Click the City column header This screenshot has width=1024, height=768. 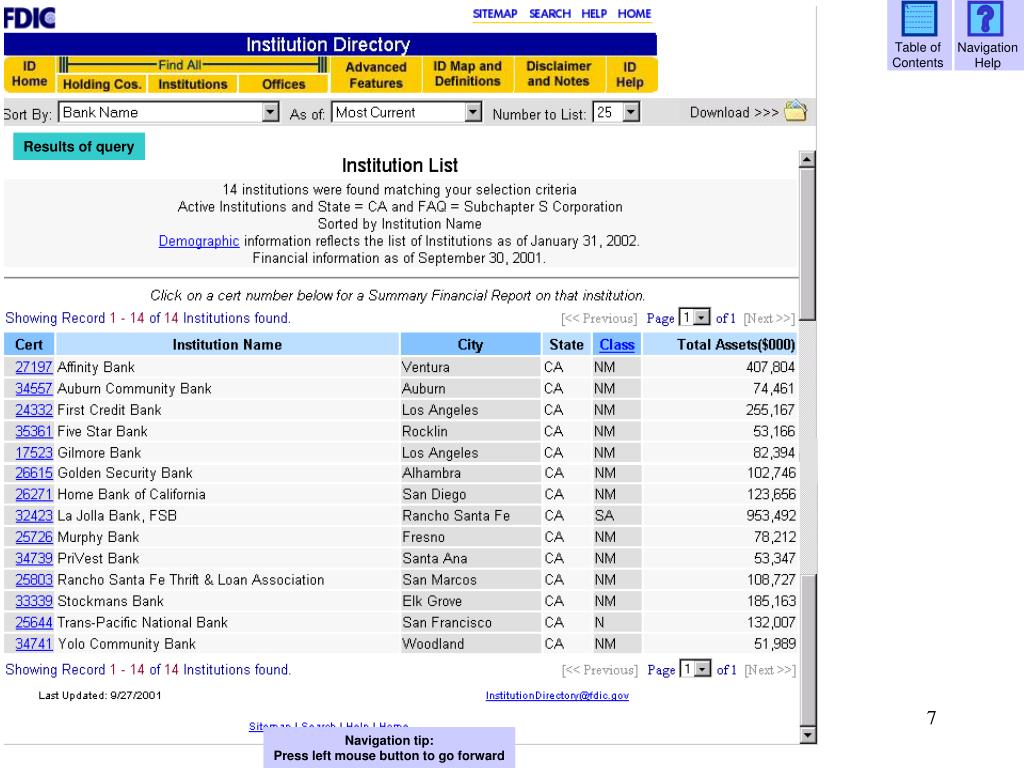pos(470,344)
